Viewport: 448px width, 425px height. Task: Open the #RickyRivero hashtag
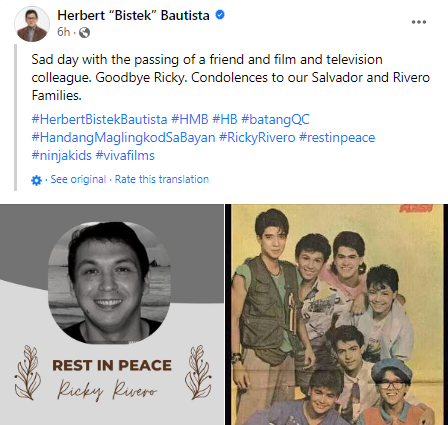click(x=257, y=138)
